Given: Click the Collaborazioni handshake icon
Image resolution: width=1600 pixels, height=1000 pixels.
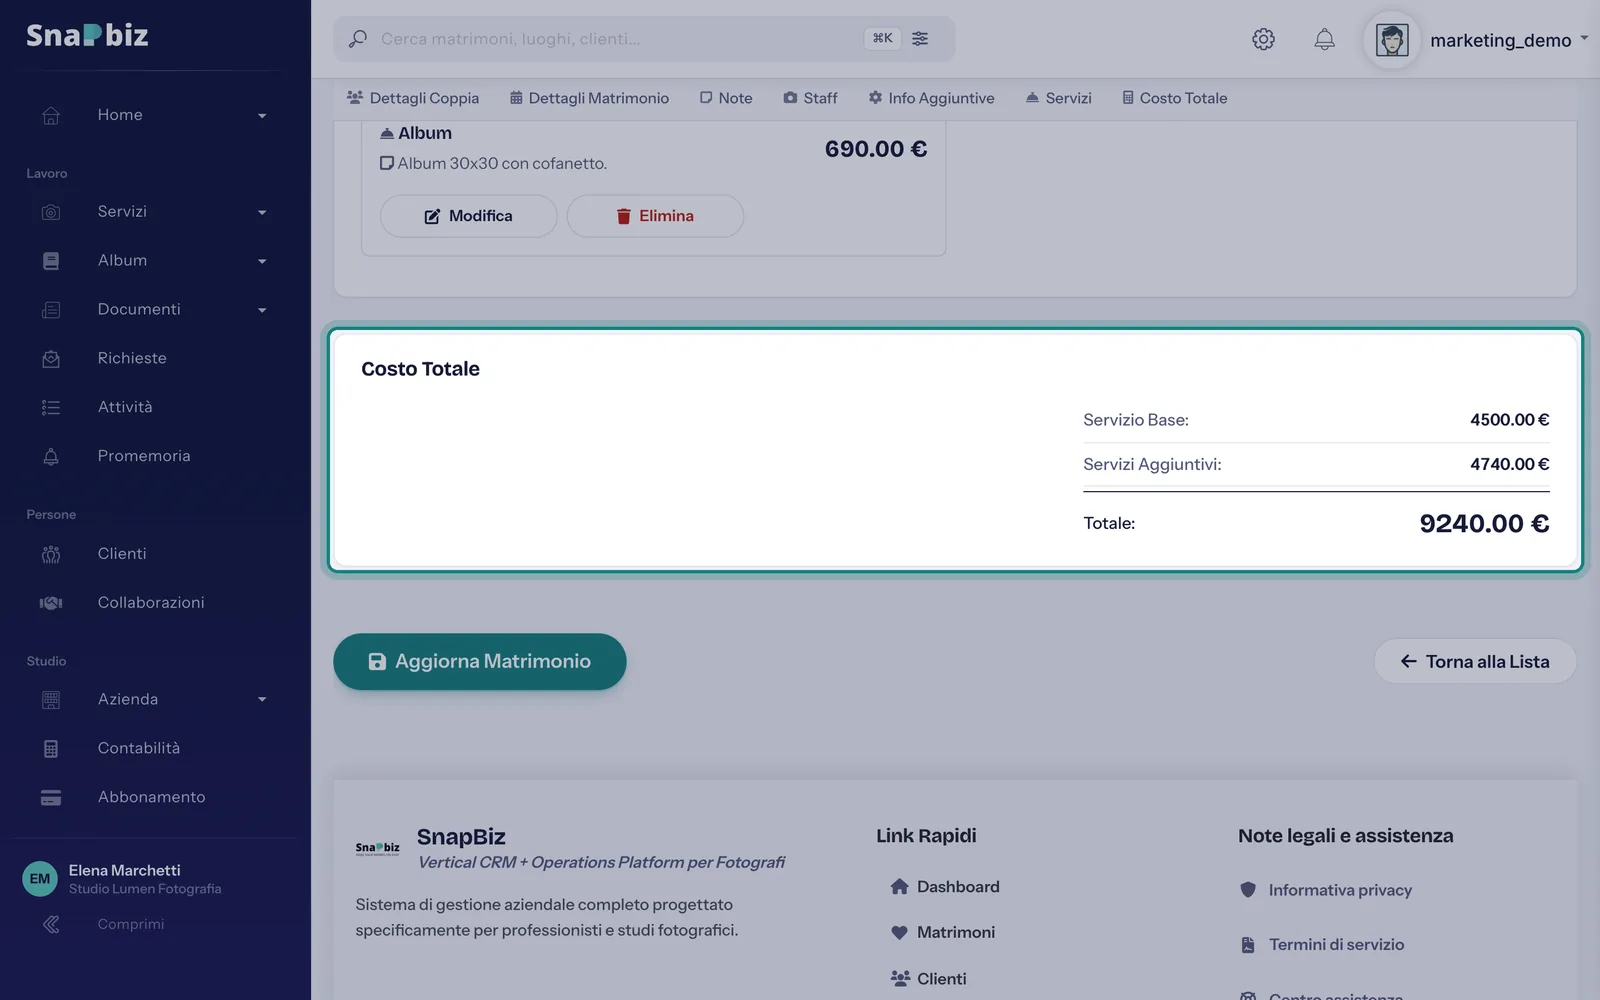Looking at the screenshot, I should click(x=51, y=603).
